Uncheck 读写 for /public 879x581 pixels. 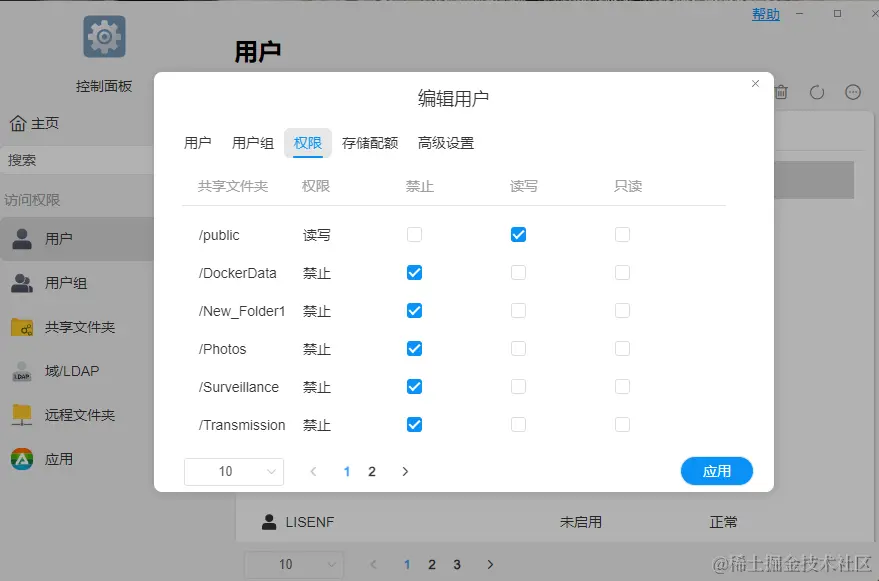click(x=519, y=234)
